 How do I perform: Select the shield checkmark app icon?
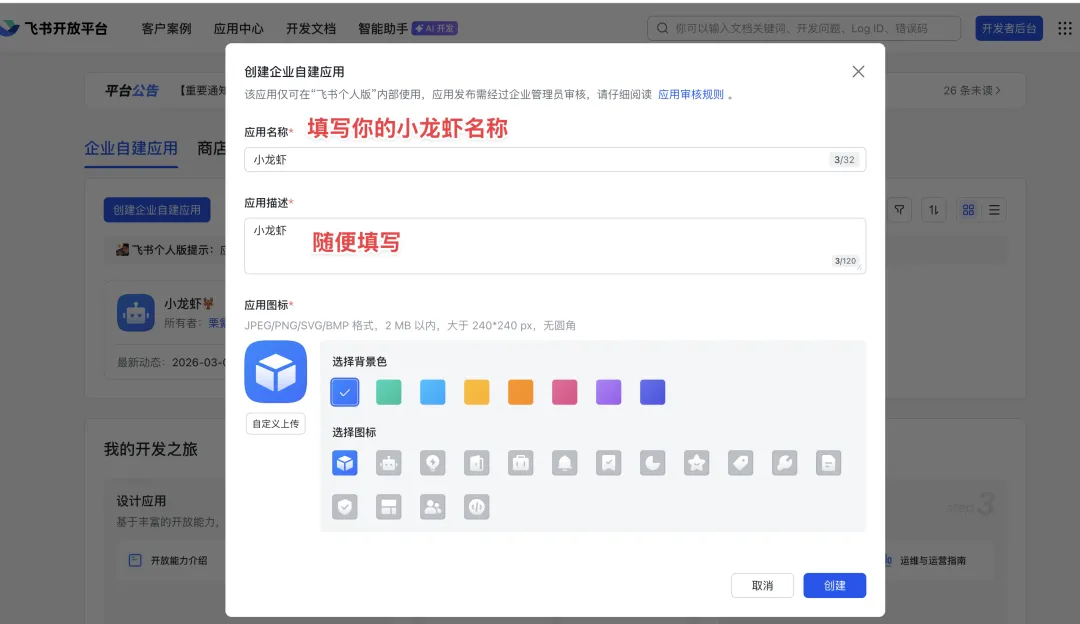coord(345,507)
